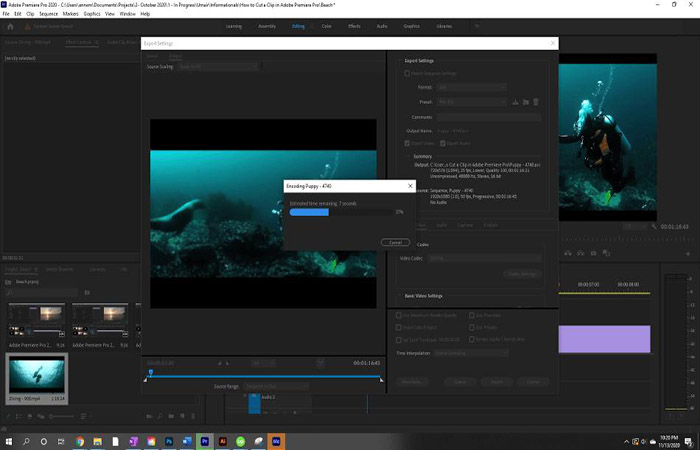This screenshot has height=450, width=700.
Task: Click the Set Out Point marker icon
Action: (x=227, y=363)
